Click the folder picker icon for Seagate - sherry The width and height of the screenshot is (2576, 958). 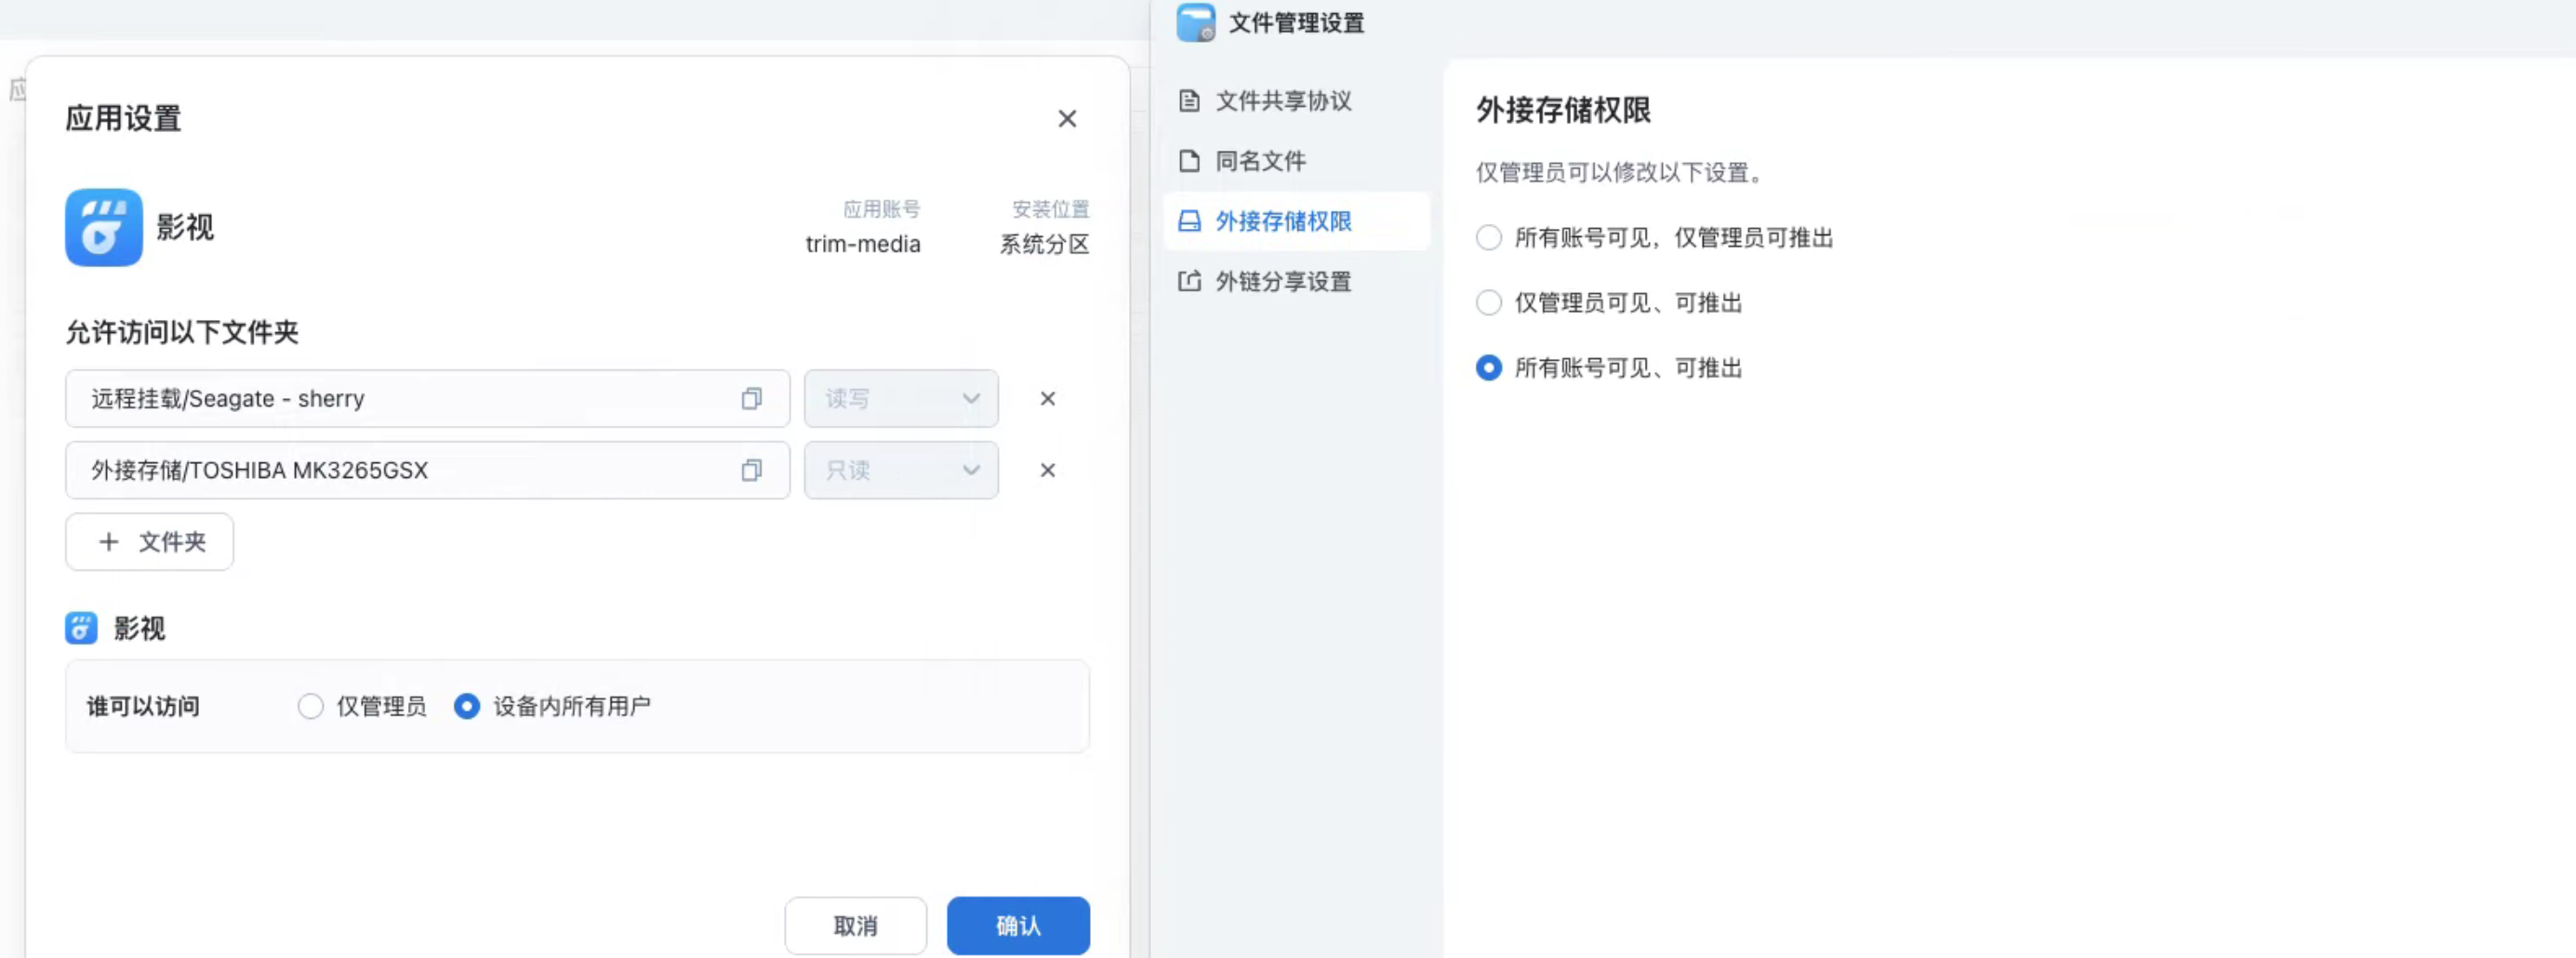click(752, 399)
